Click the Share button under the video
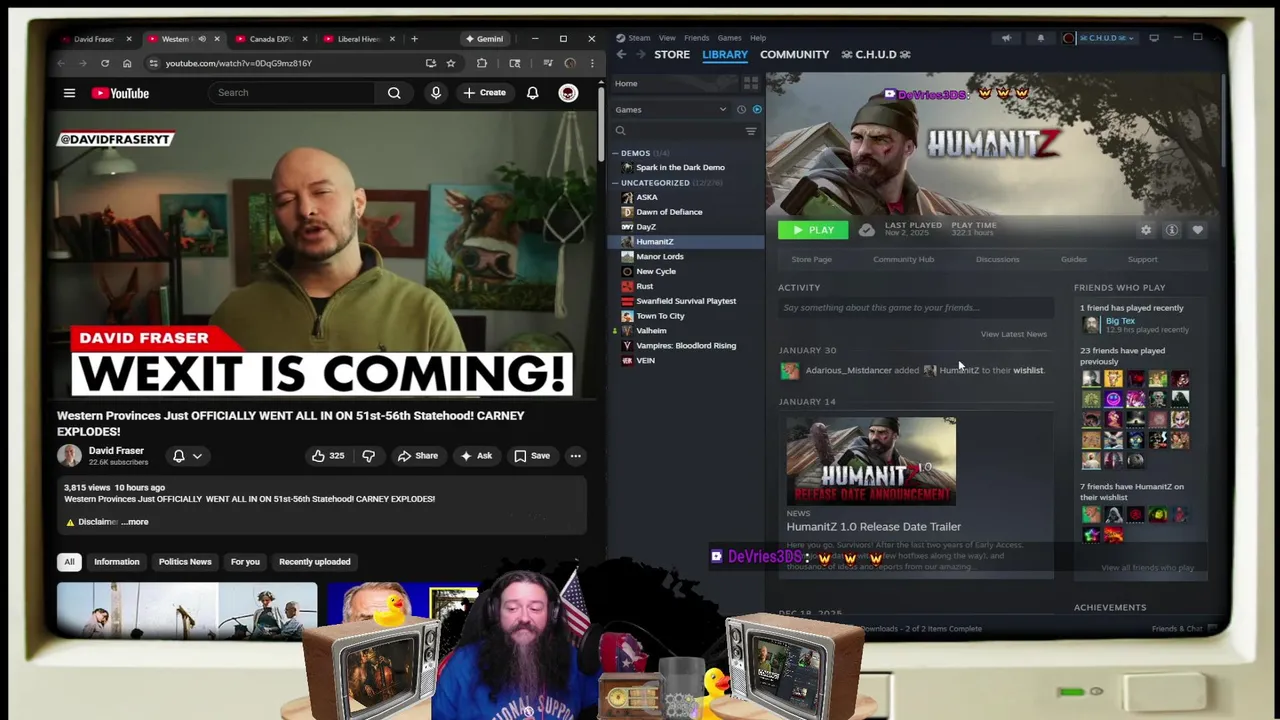The width and height of the screenshot is (1280, 720). point(418,456)
